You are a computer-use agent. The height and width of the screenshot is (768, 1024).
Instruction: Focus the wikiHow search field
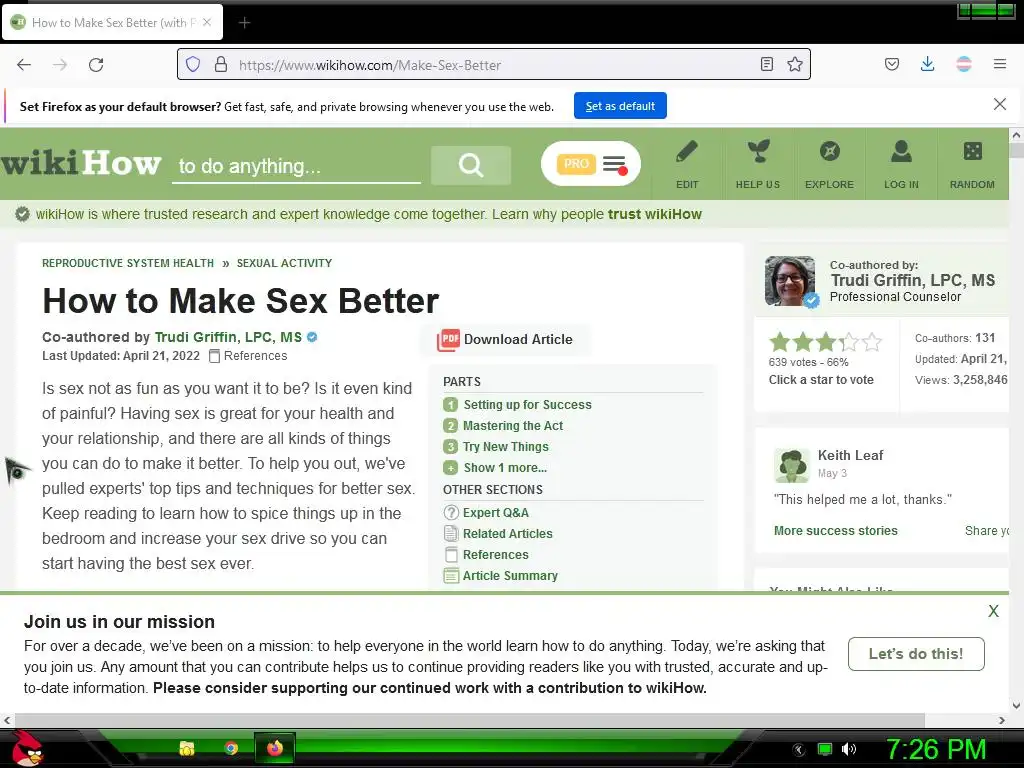(x=296, y=166)
